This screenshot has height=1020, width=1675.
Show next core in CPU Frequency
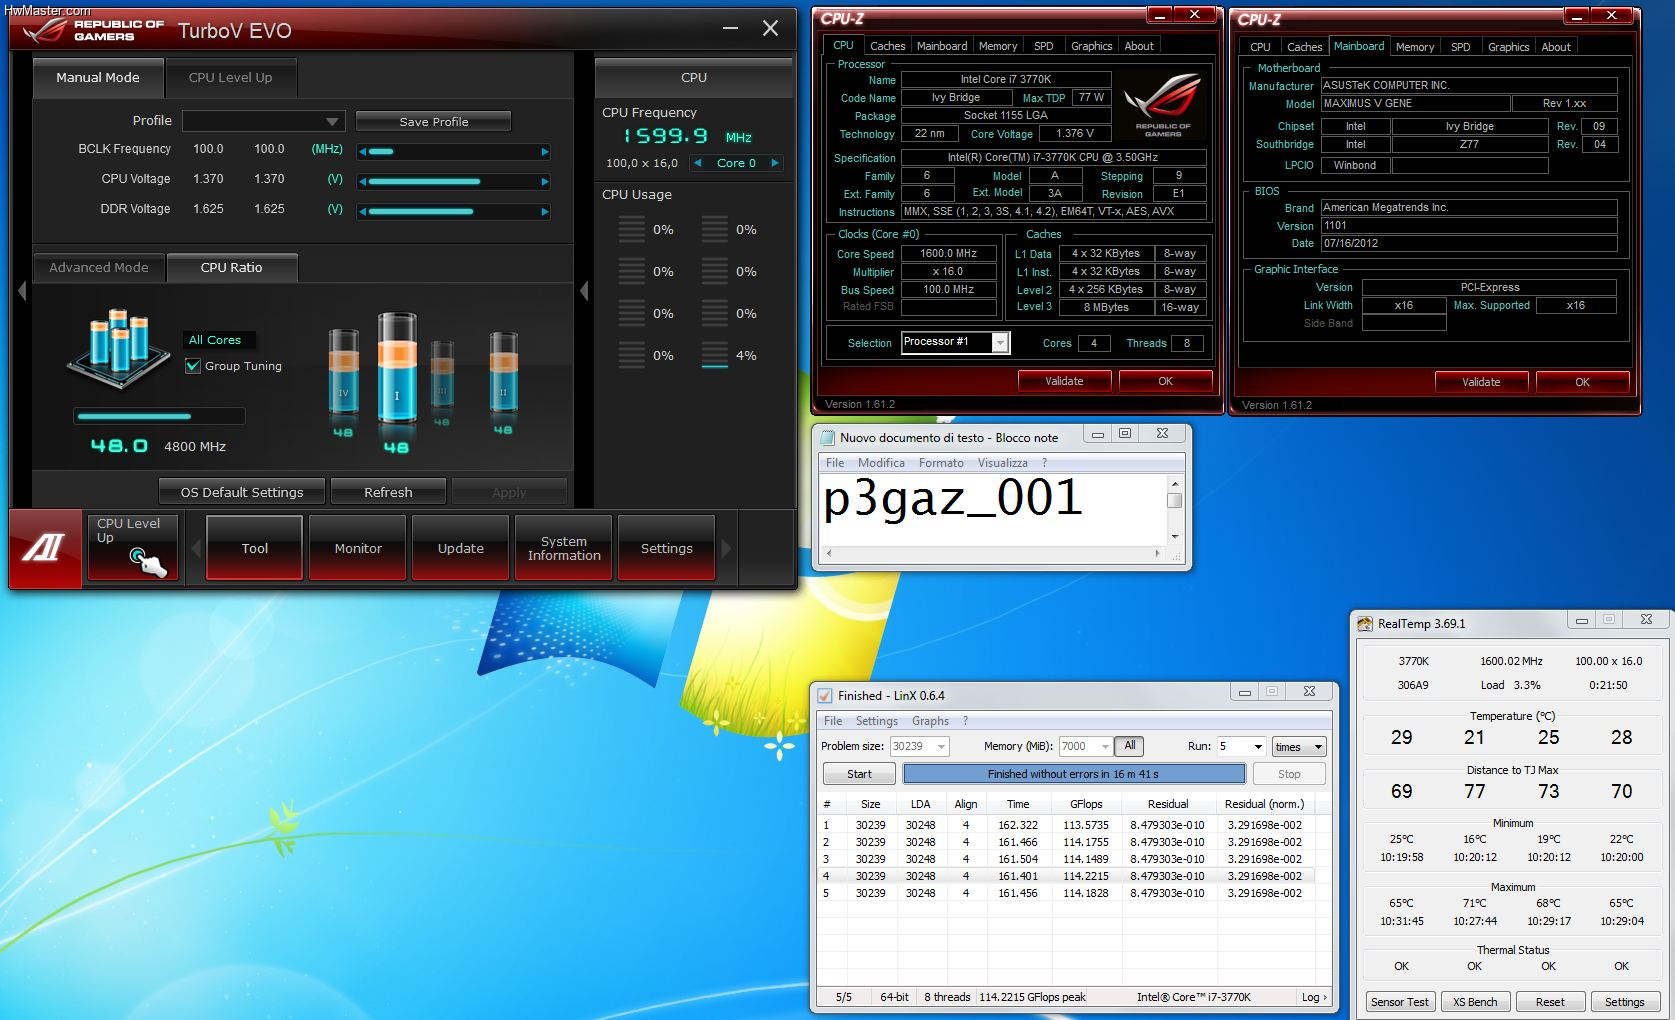coord(774,163)
